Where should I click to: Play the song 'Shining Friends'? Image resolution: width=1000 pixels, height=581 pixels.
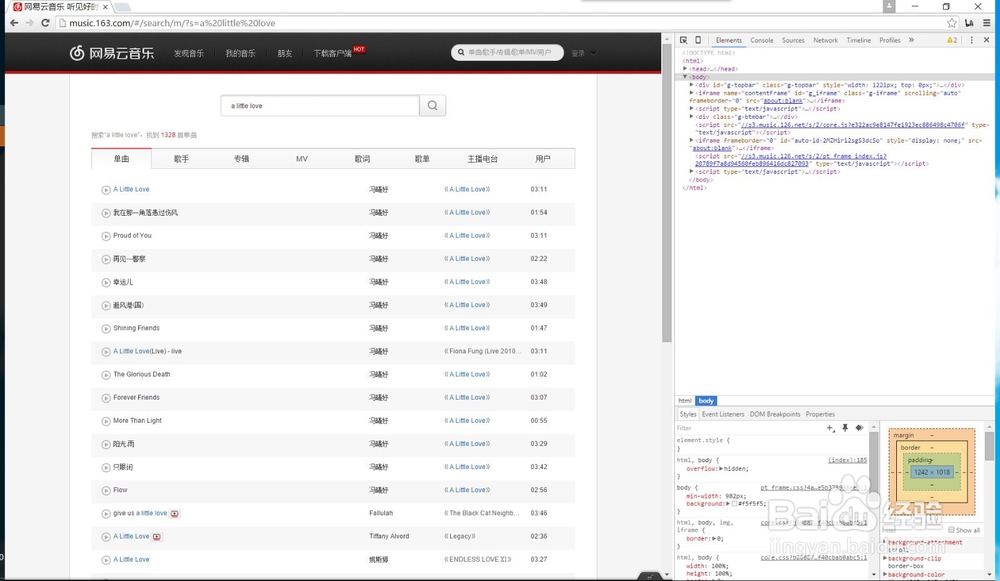tap(106, 328)
